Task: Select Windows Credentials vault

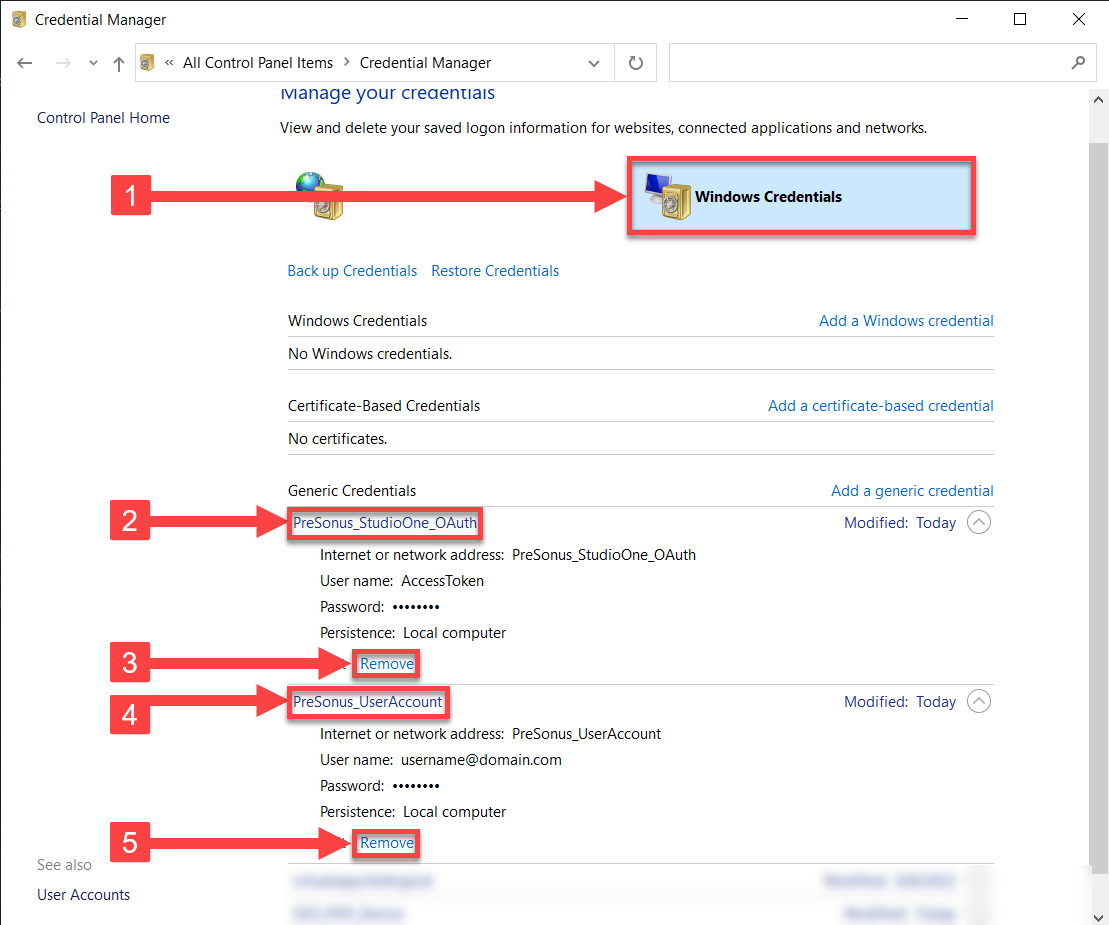Action: point(801,197)
